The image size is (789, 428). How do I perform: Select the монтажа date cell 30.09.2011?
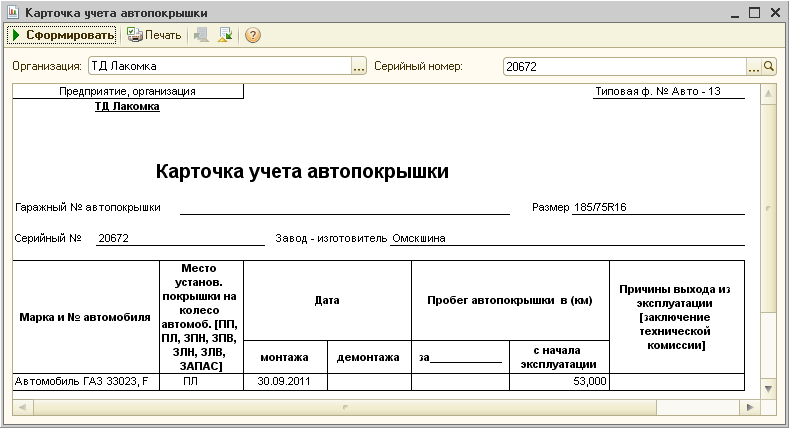pos(285,381)
